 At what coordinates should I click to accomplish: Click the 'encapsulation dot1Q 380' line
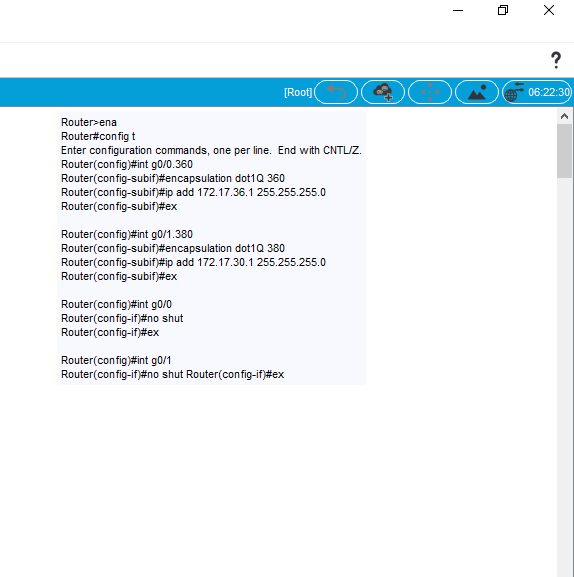click(x=173, y=248)
